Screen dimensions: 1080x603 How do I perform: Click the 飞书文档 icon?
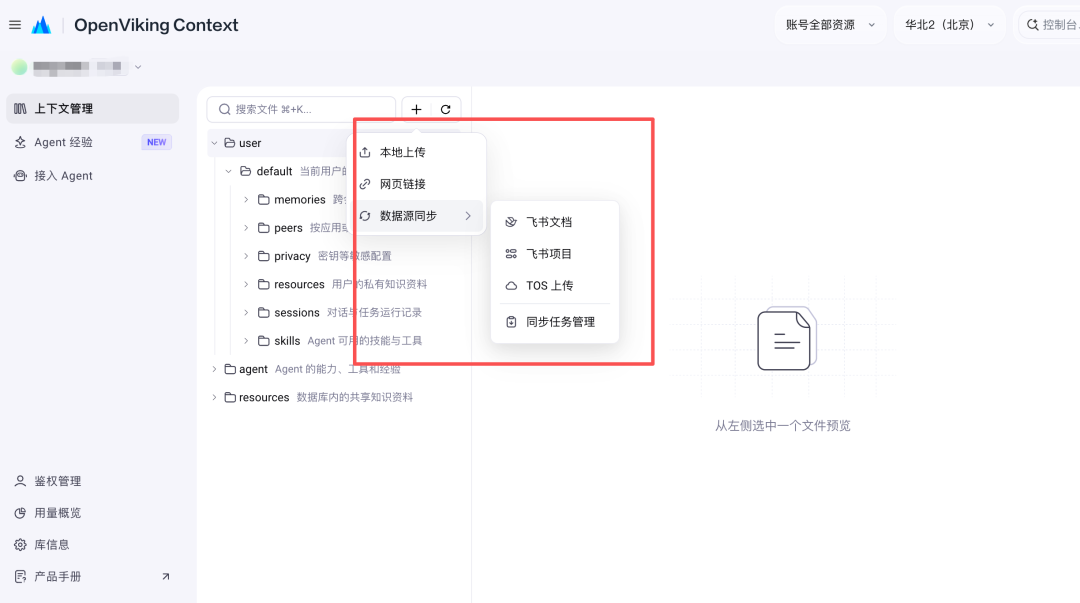511,222
